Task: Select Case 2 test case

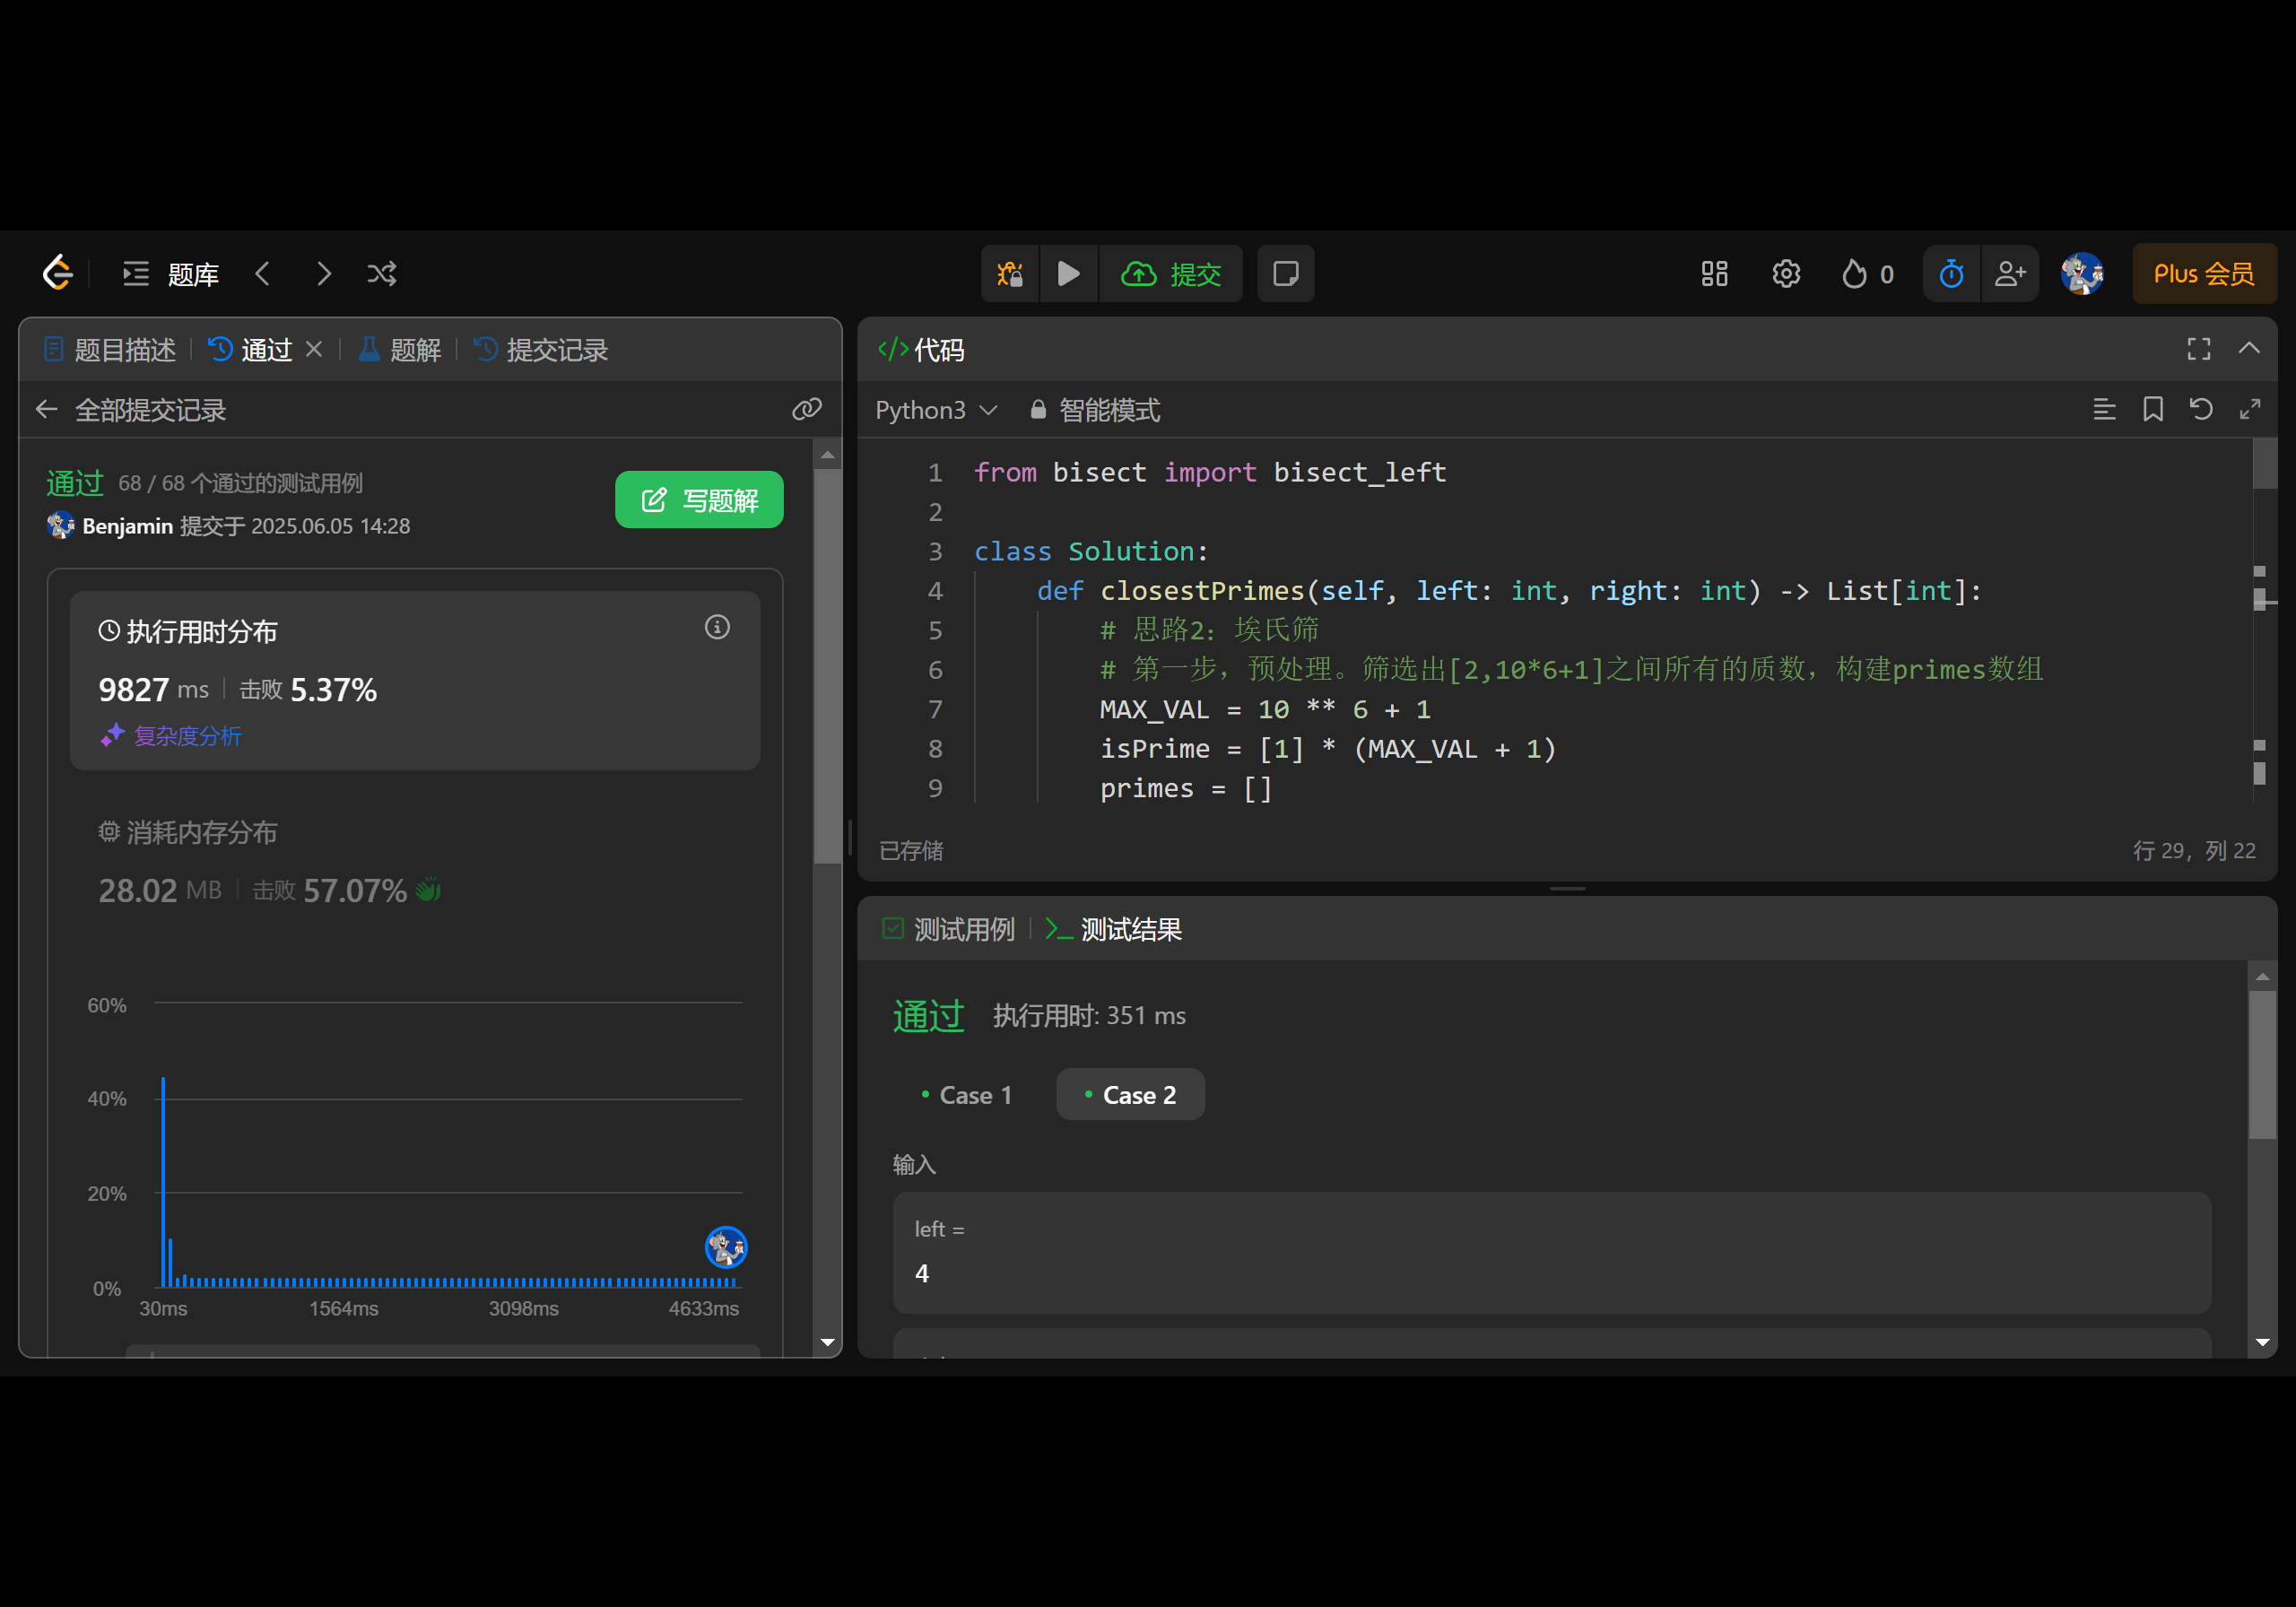Action: 1129,1095
